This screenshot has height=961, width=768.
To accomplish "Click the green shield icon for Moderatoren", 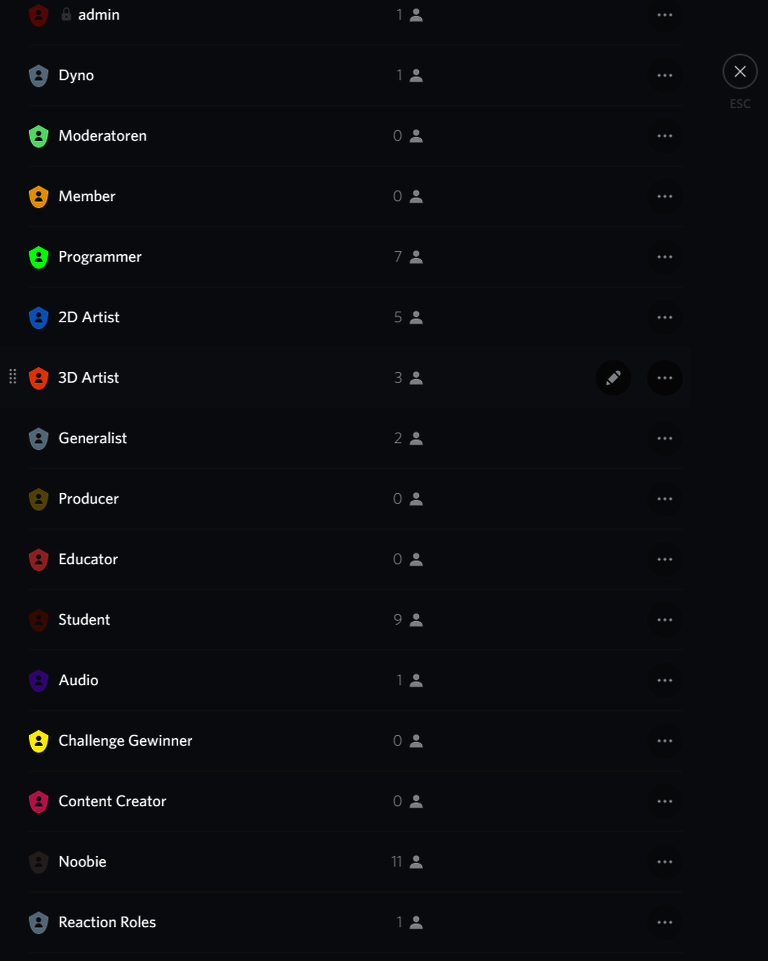I will pyautogui.click(x=39, y=136).
